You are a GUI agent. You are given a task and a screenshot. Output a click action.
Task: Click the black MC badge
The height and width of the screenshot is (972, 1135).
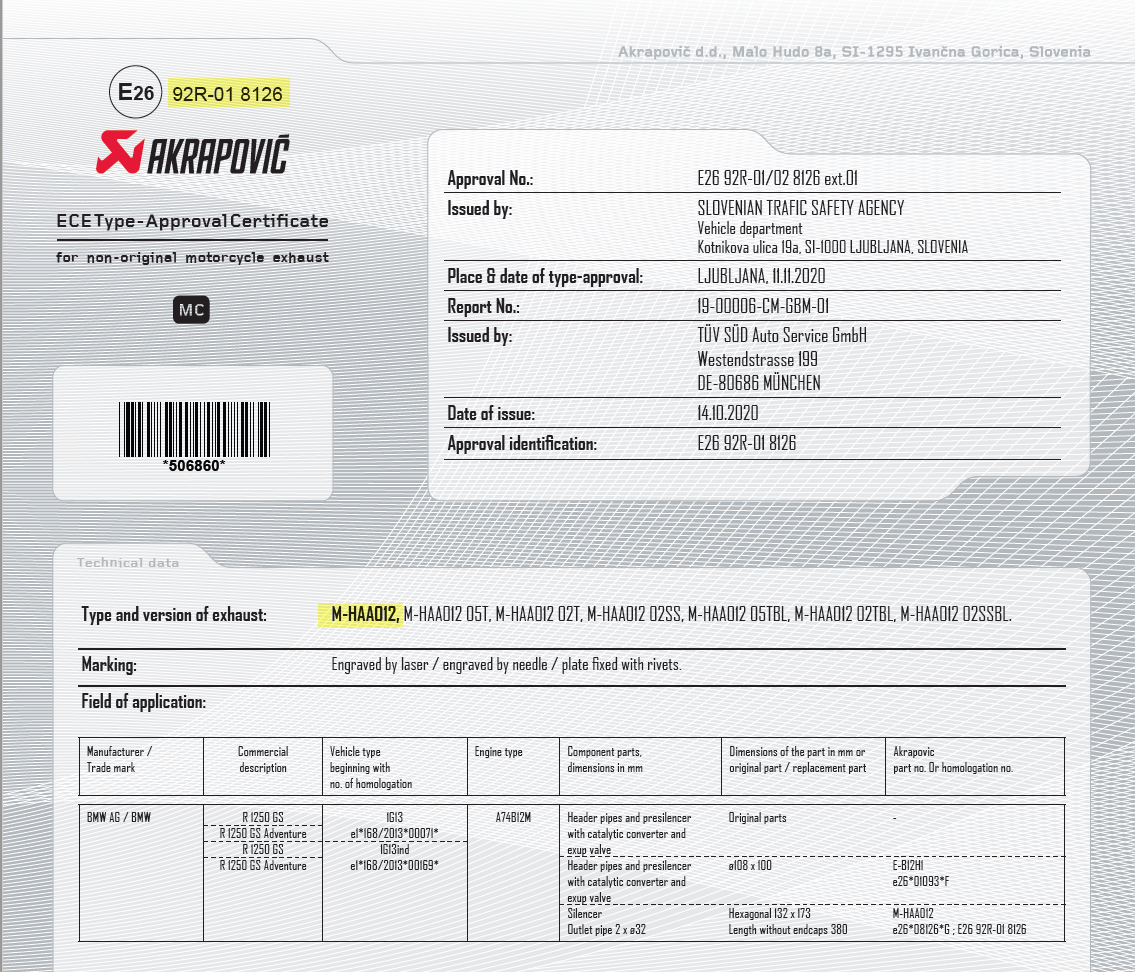pos(191,311)
